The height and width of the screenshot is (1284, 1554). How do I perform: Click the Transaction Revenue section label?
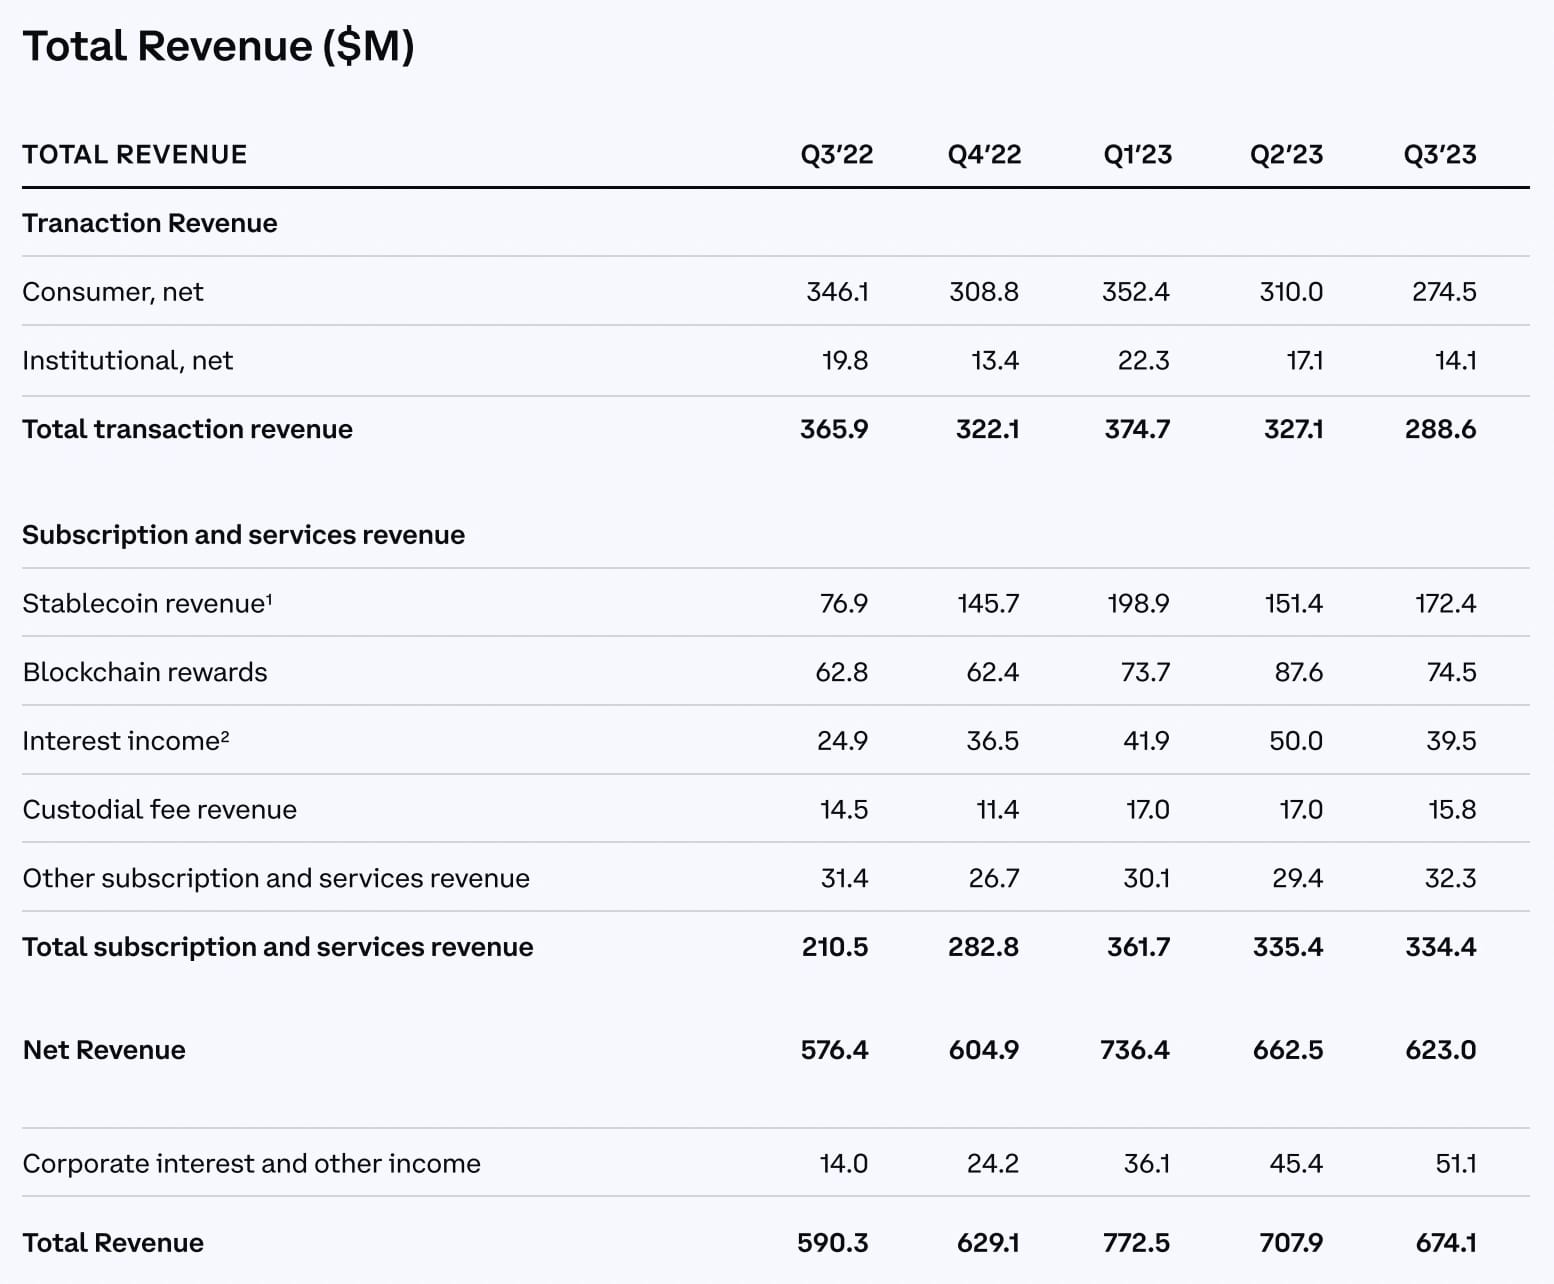tap(150, 222)
